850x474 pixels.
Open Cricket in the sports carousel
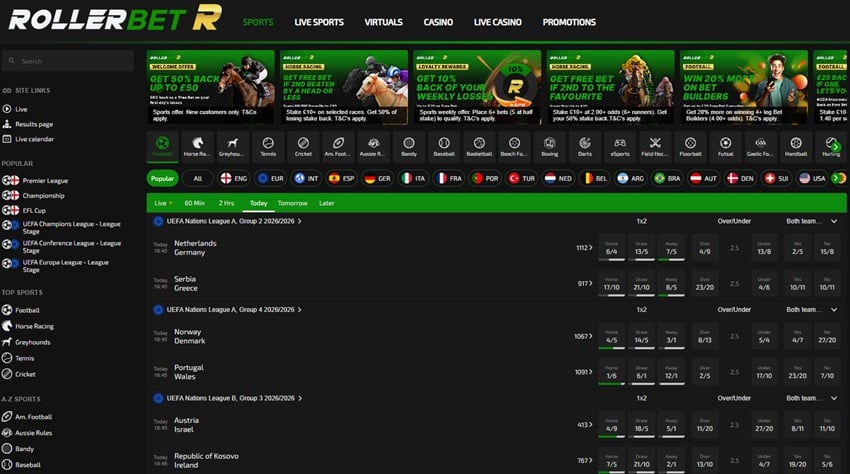click(x=303, y=146)
